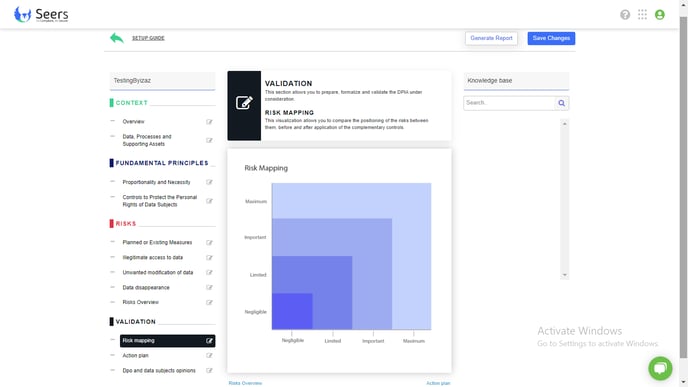
Task: Select Unwanted modification of data item
Action: 158,272
